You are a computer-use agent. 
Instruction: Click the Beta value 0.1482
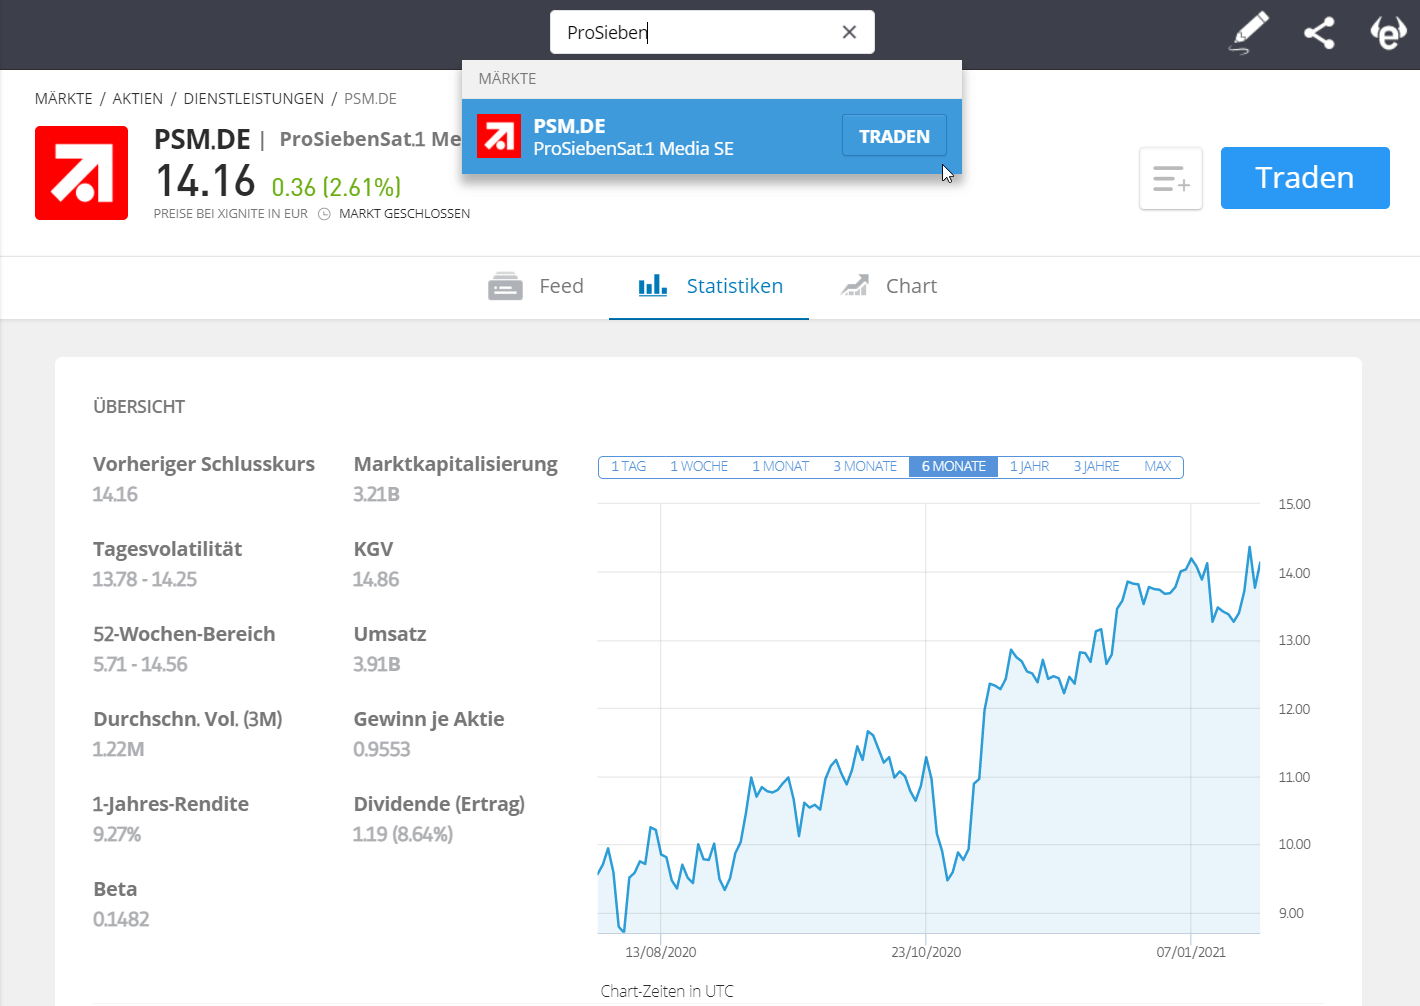[x=121, y=919]
